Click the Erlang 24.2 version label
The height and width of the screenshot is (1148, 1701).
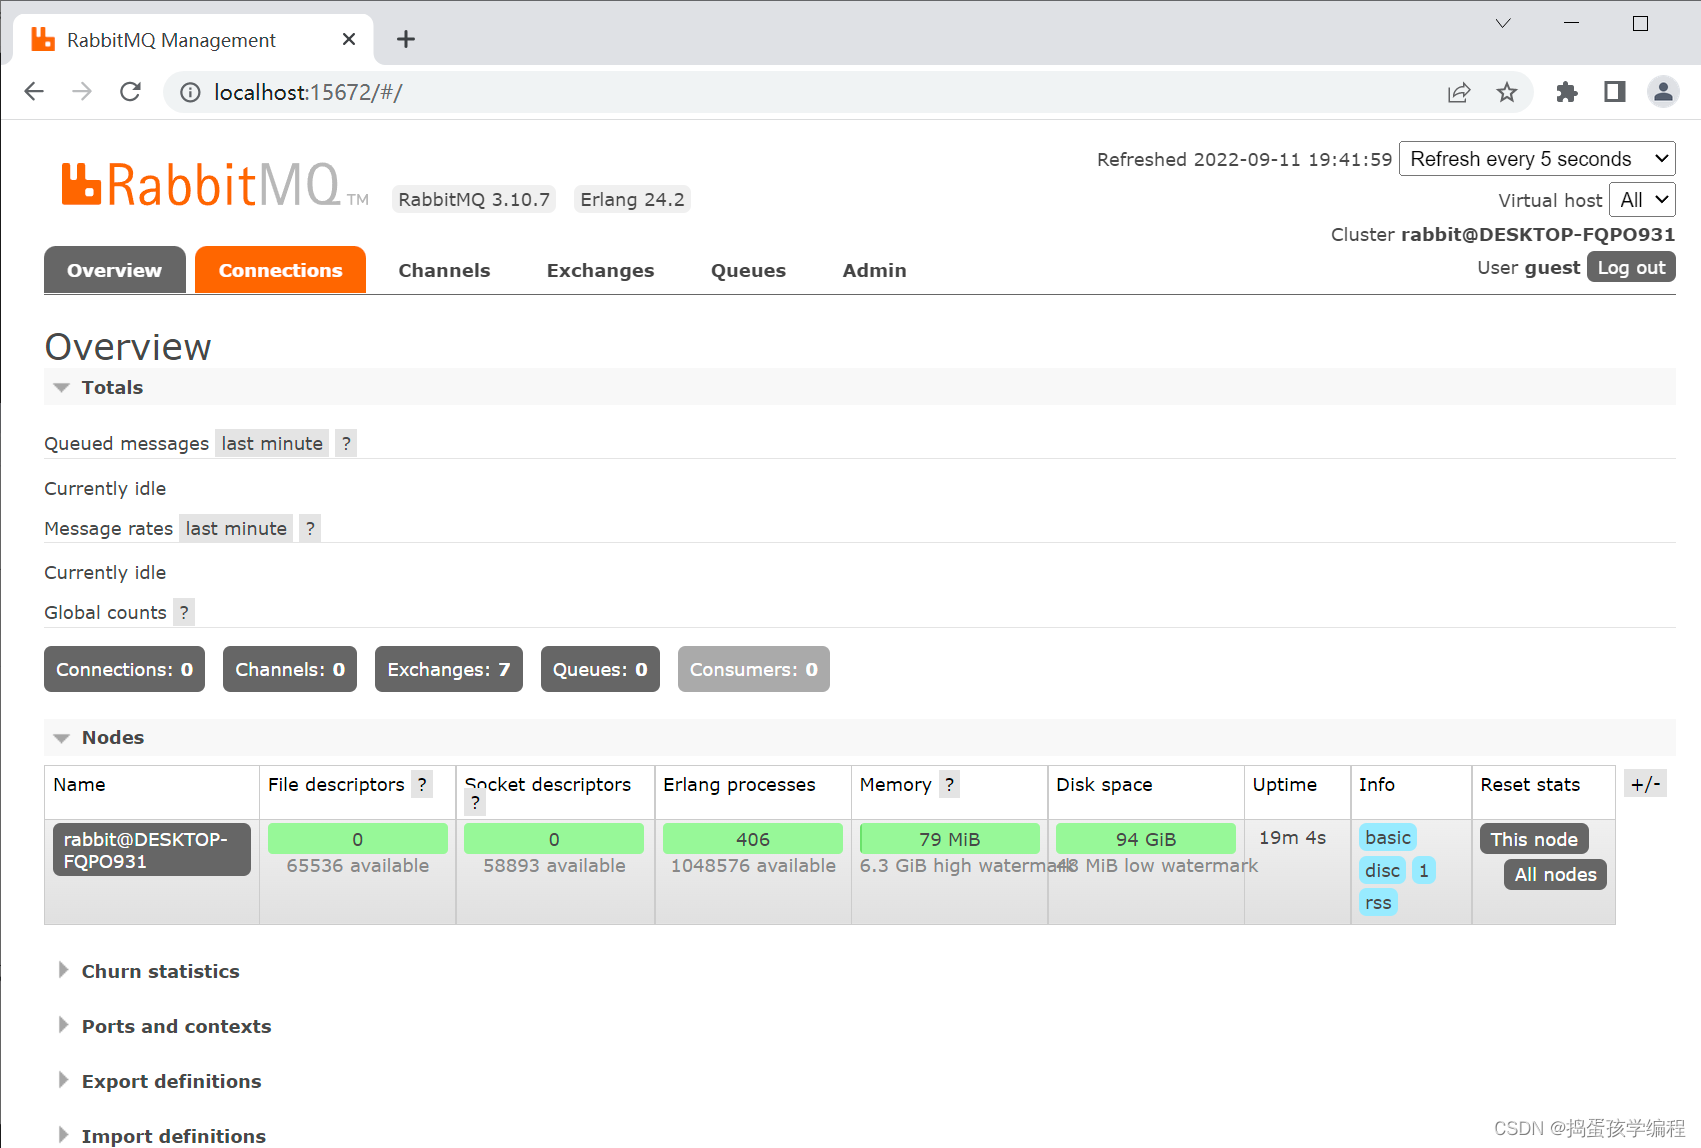pyautogui.click(x=632, y=199)
